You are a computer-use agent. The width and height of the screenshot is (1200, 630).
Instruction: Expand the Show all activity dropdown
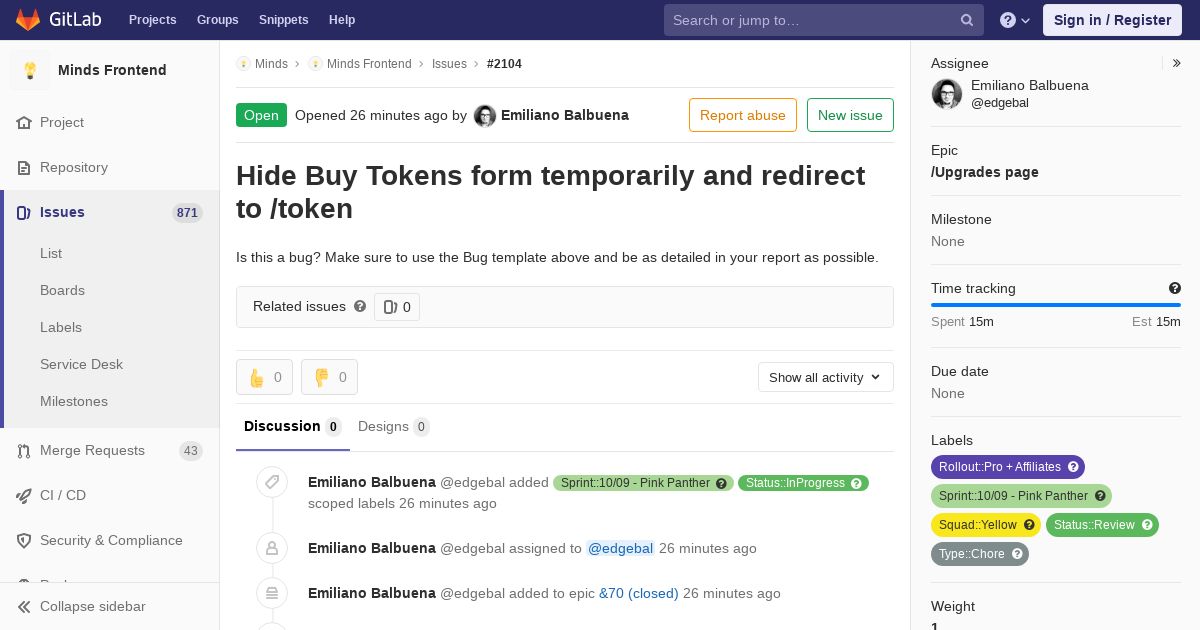tap(826, 377)
